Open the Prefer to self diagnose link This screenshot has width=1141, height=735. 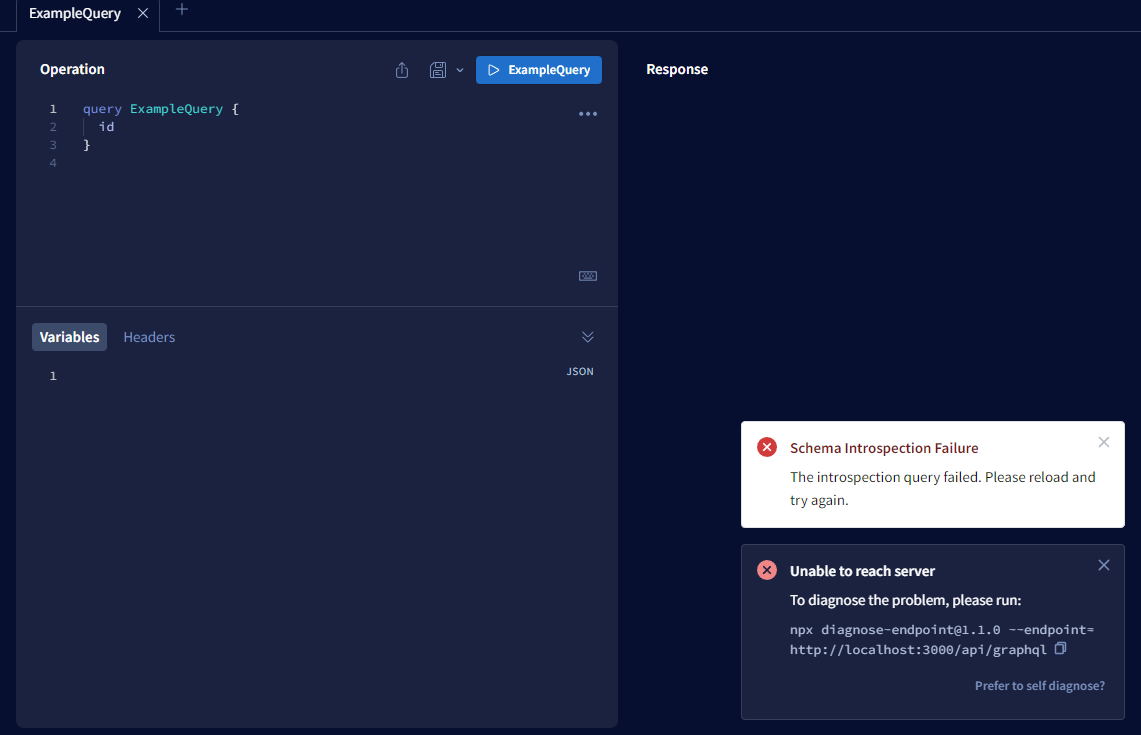(1040, 685)
